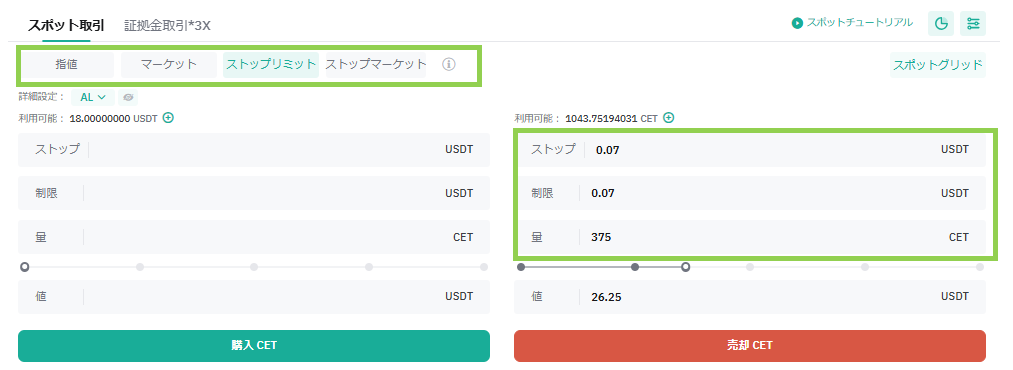
Task: Click the sell-side slider handle
Action: point(685,267)
